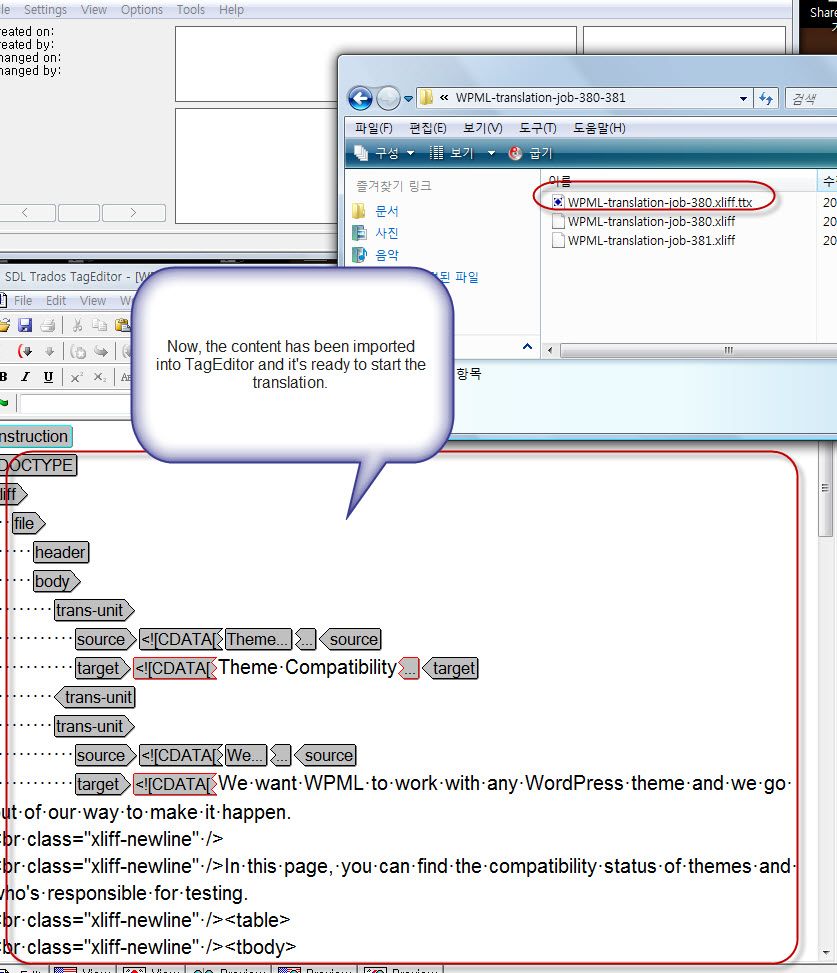
Task: Click the Print icon in TagEditor toolbar
Action: 48,325
